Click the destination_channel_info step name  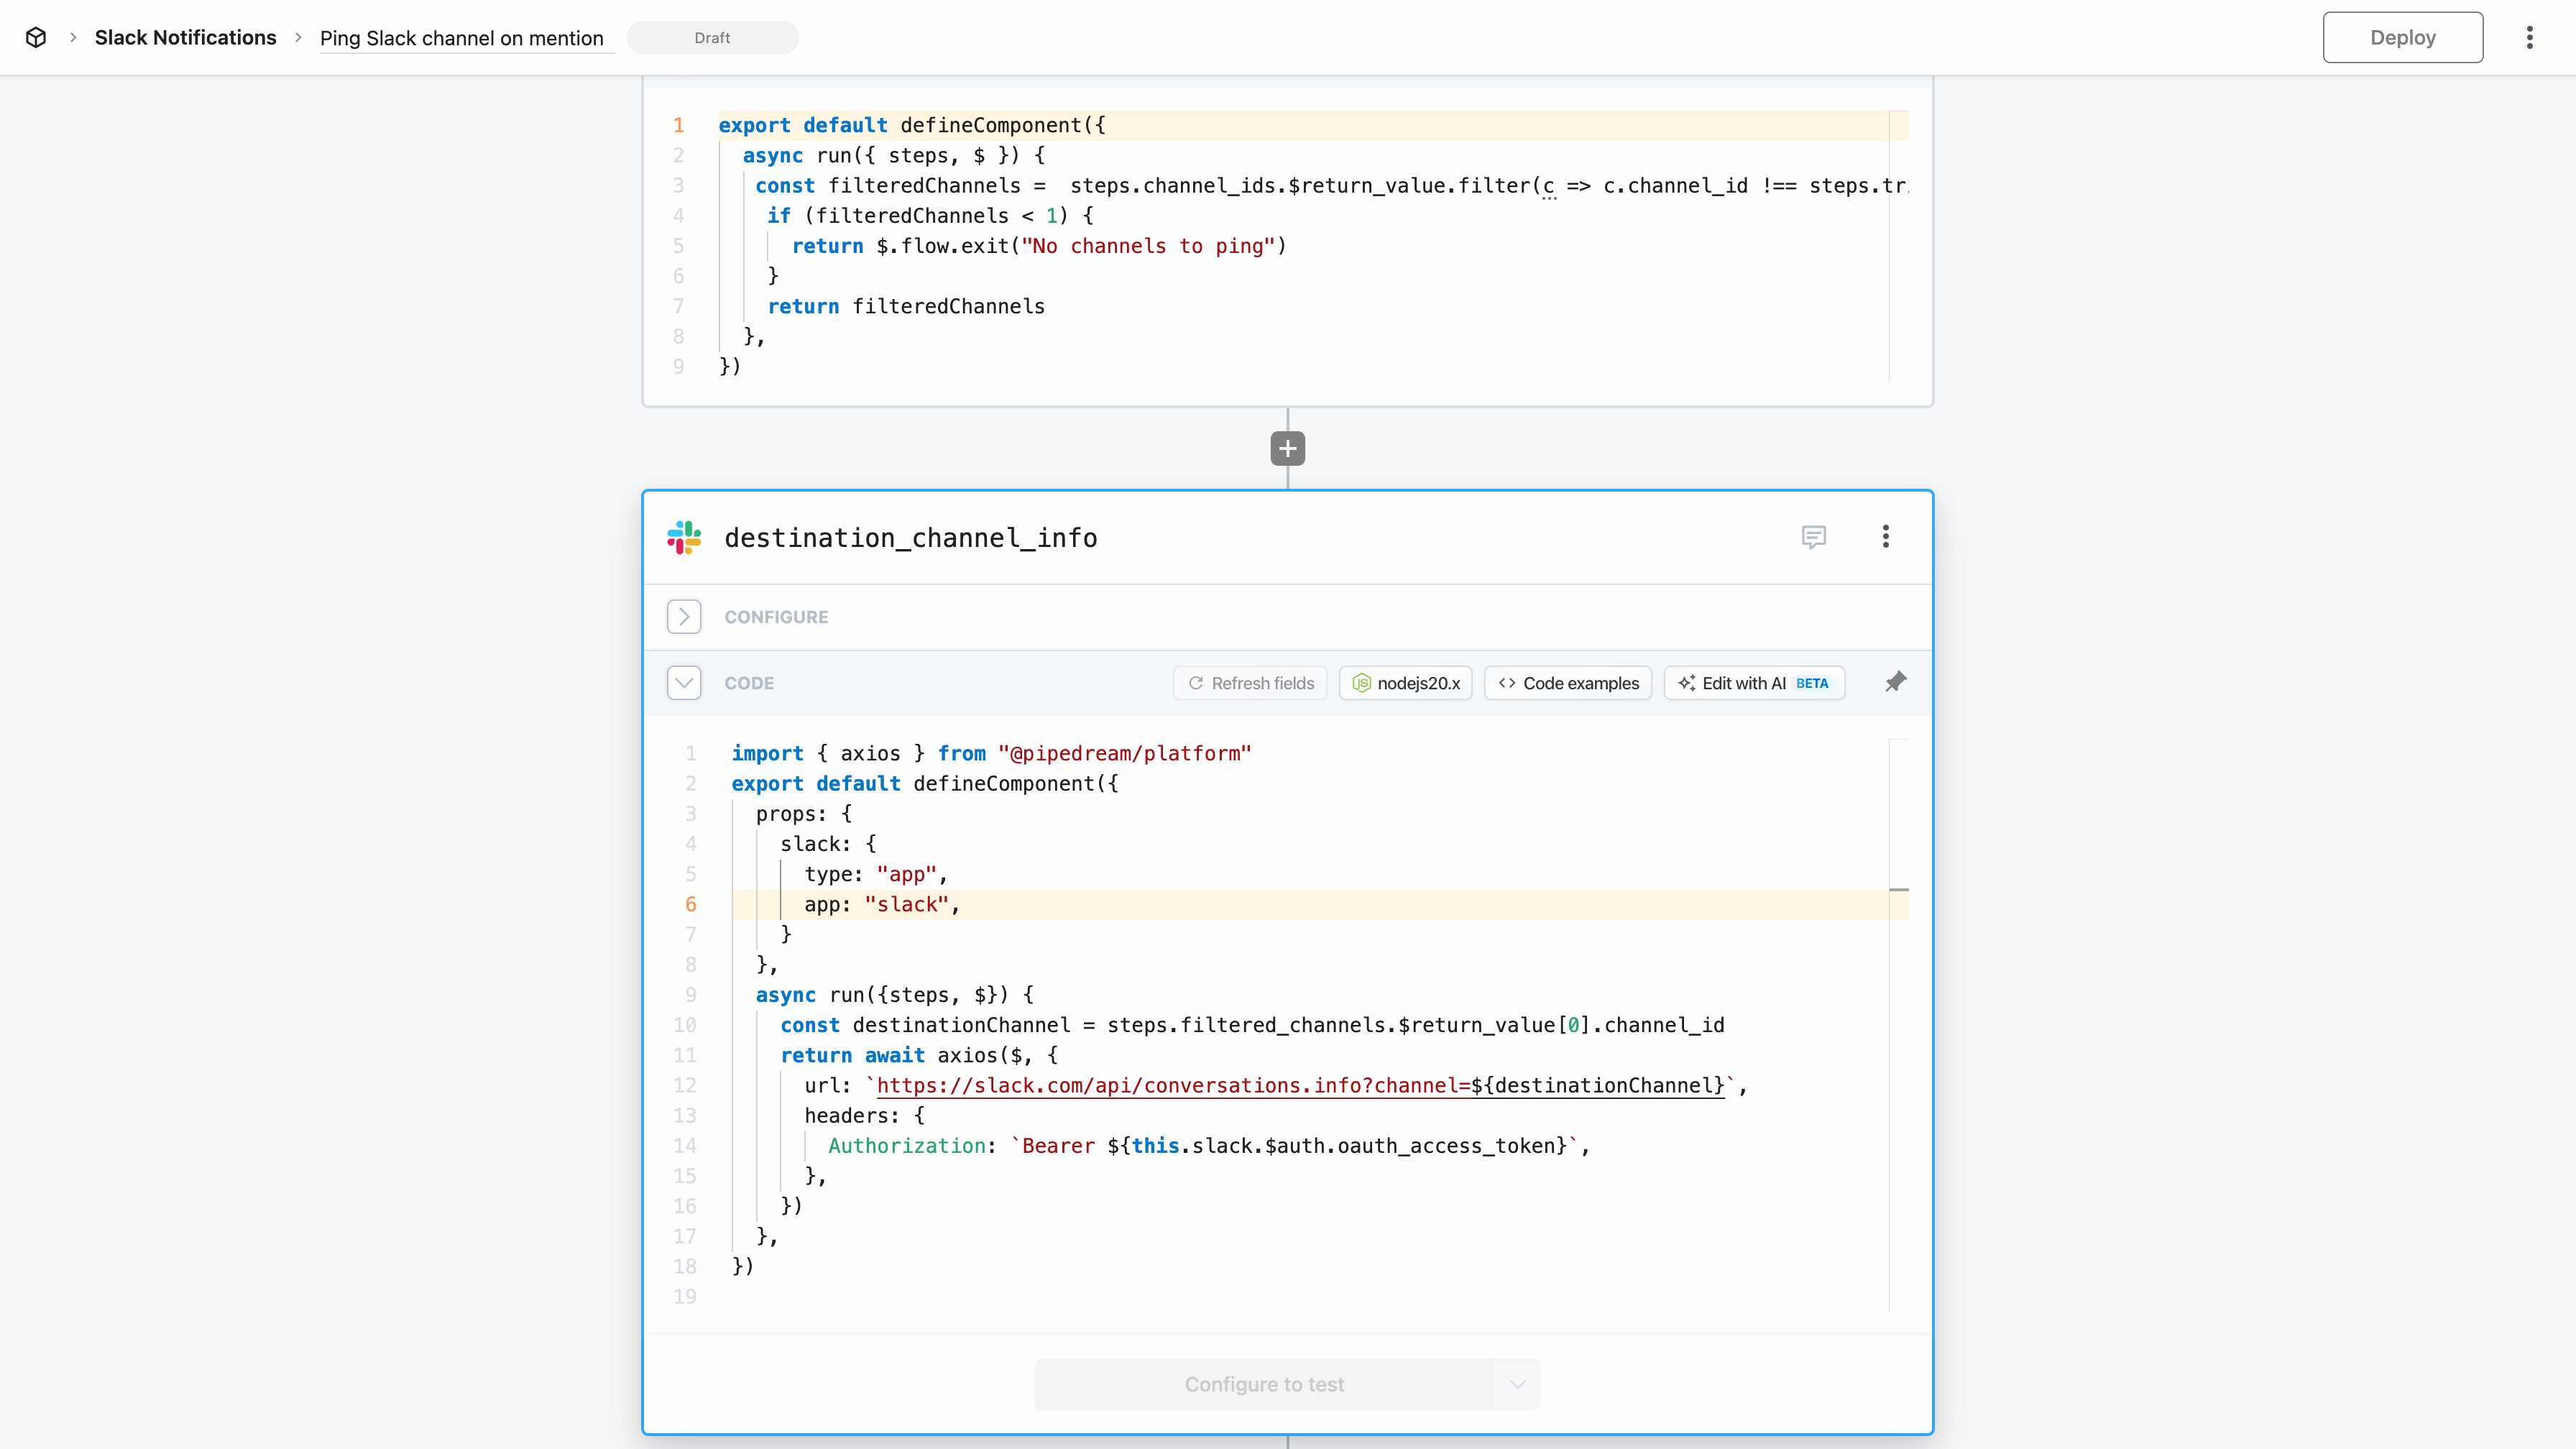pyautogui.click(x=910, y=538)
